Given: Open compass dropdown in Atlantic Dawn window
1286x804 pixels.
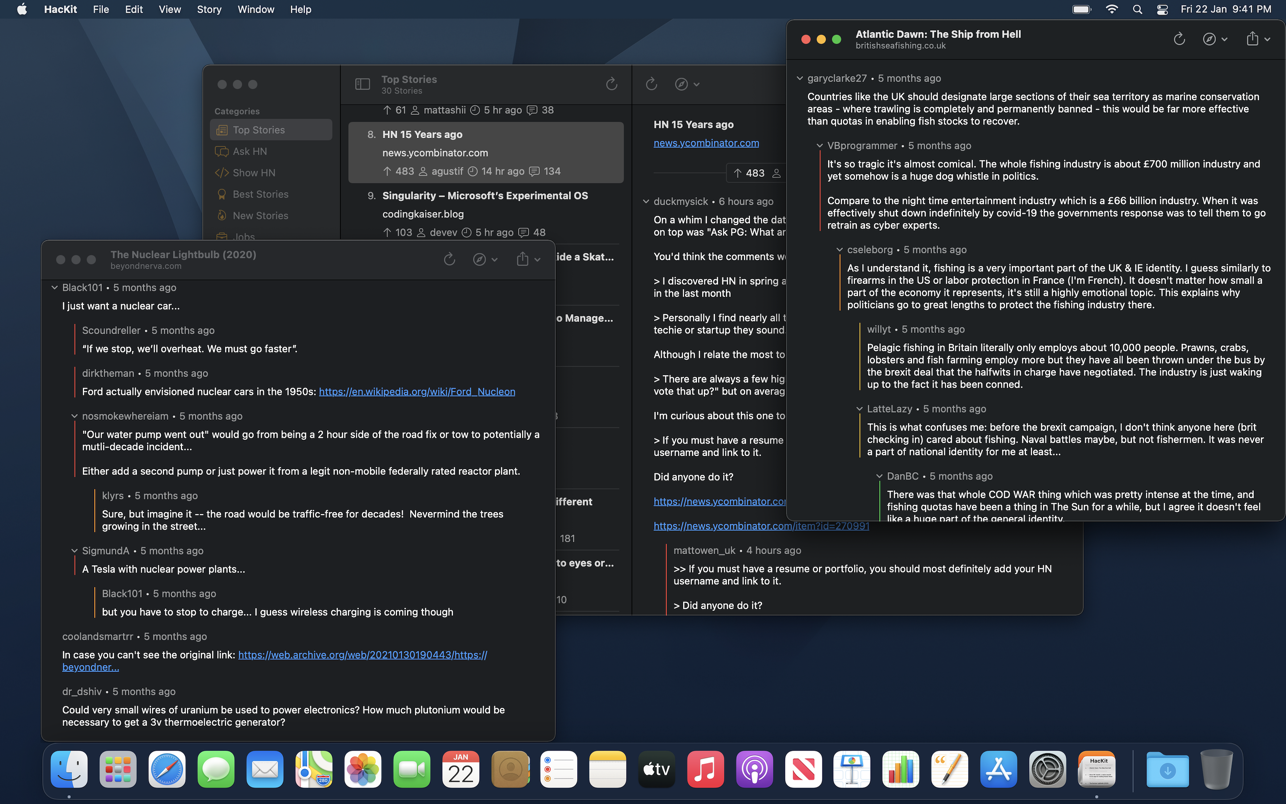Looking at the screenshot, I should [x=1215, y=39].
